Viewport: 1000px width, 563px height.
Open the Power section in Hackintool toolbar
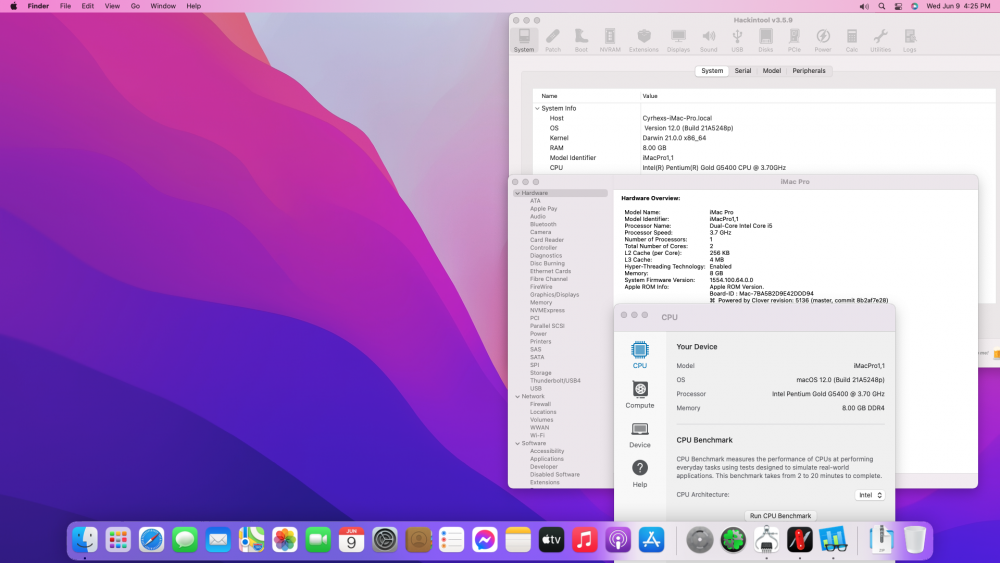coord(823,40)
